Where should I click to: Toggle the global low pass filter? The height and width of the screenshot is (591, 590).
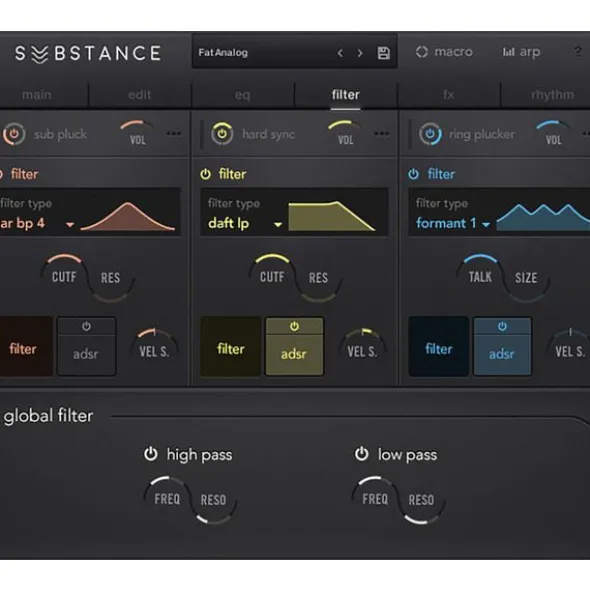click(362, 454)
